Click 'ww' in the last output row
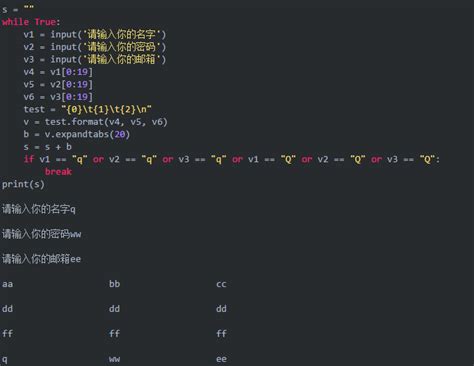Screen dimensions: 474x366 pyautogui.click(x=114, y=359)
